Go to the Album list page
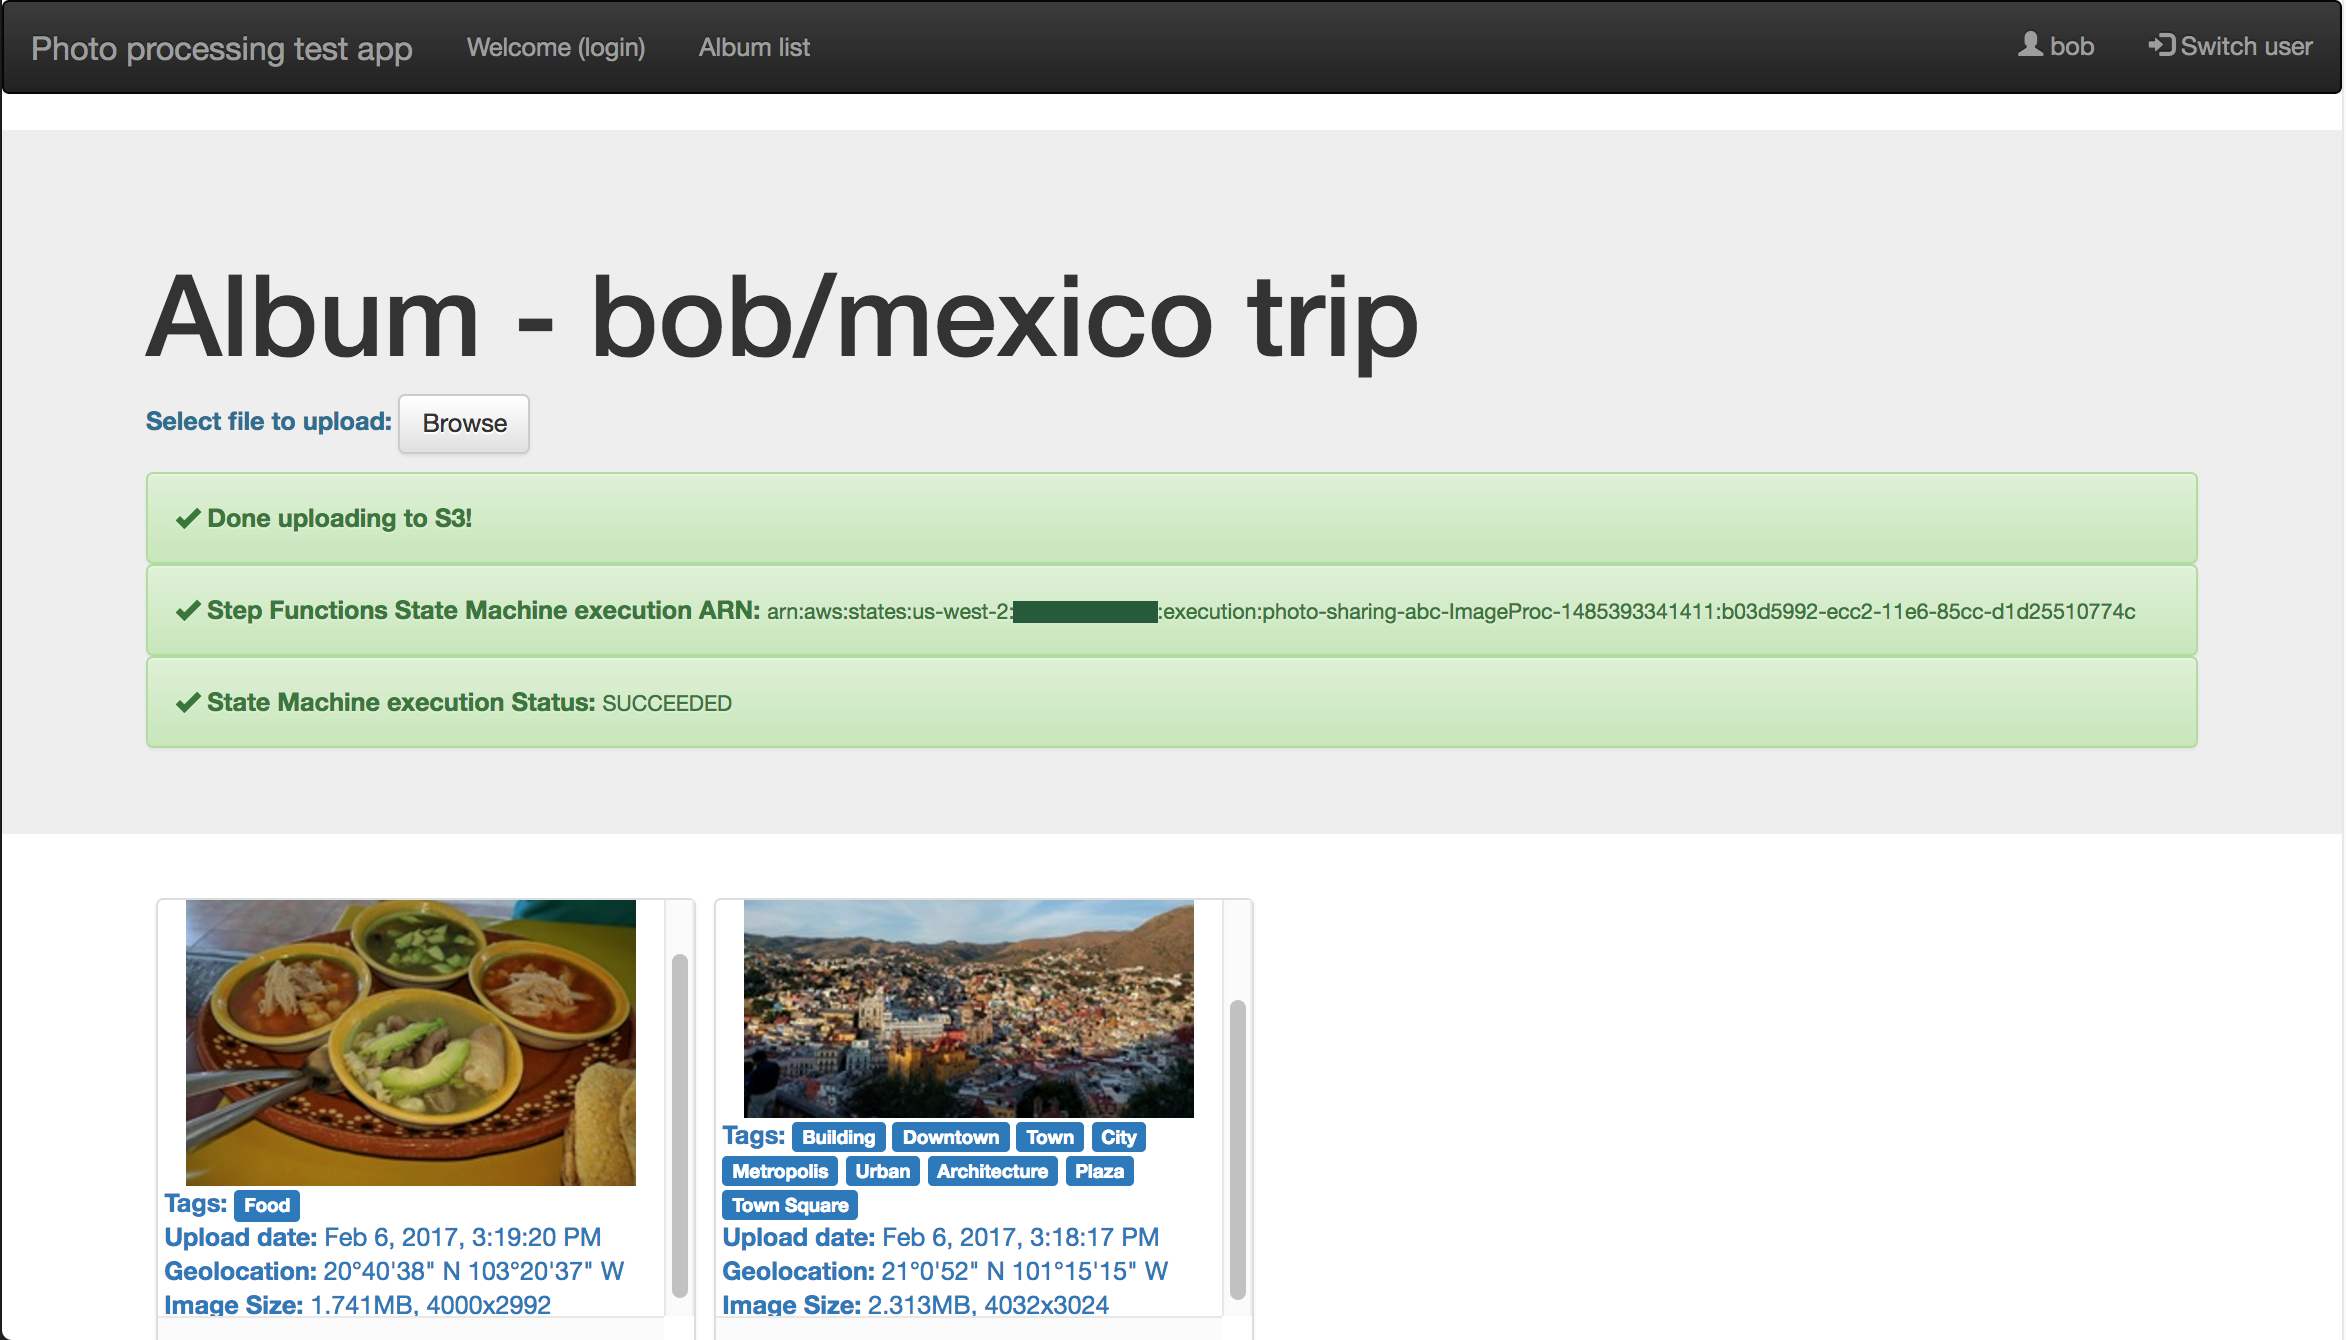This screenshot has height=1340, width=2346. click(753, 47)
